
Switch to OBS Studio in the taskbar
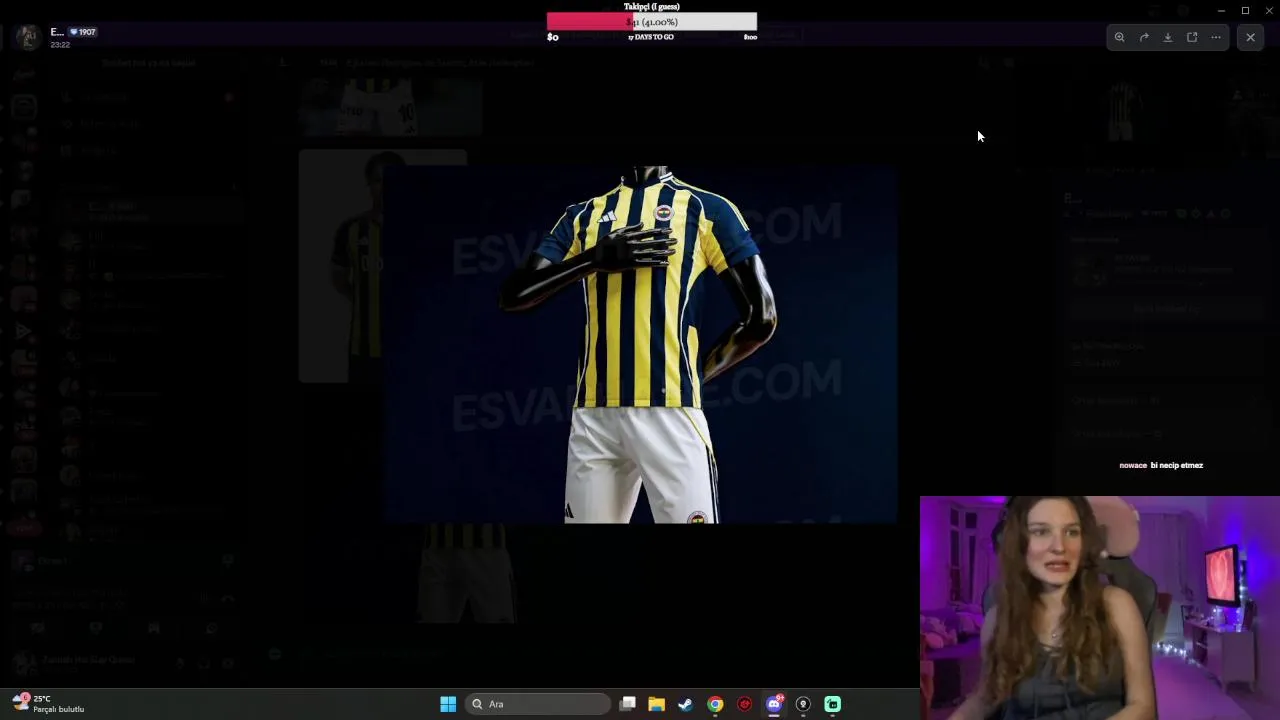803,704
